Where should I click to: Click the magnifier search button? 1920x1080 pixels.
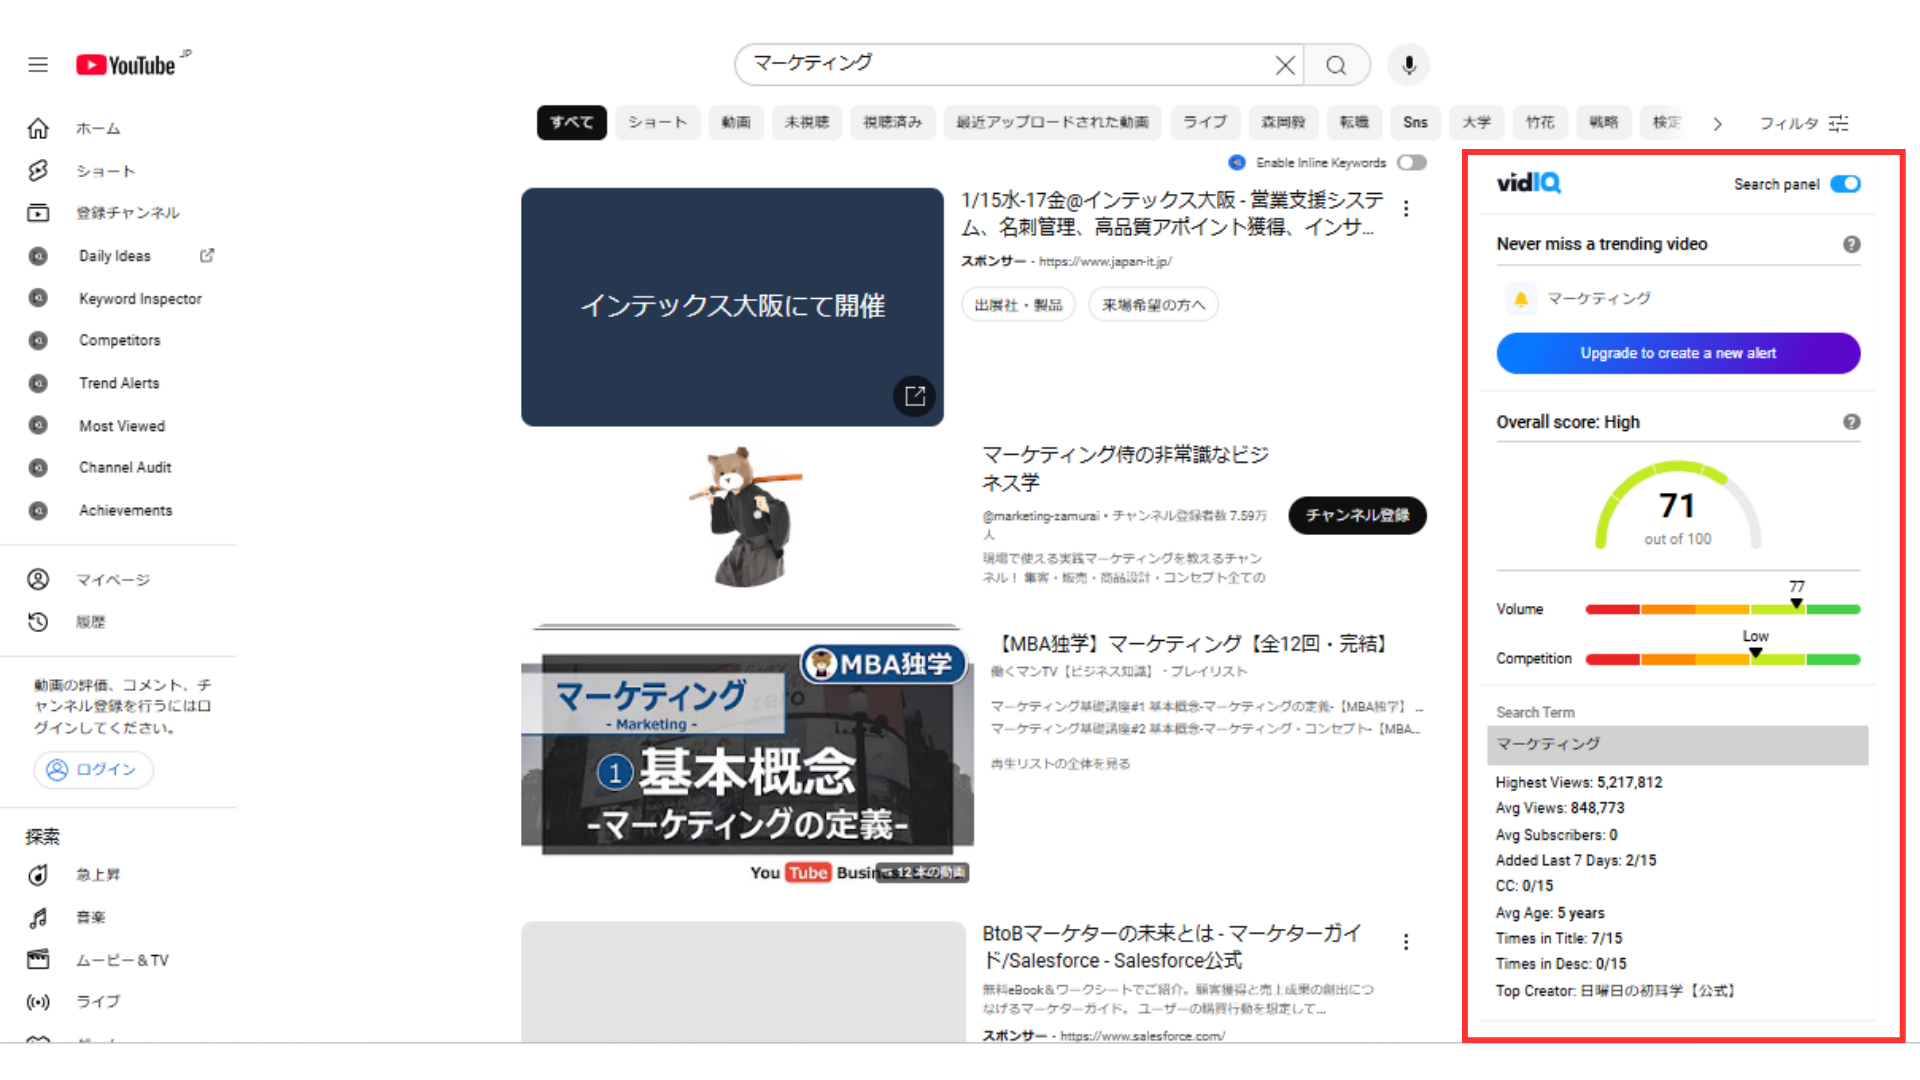pos(1336,65)
